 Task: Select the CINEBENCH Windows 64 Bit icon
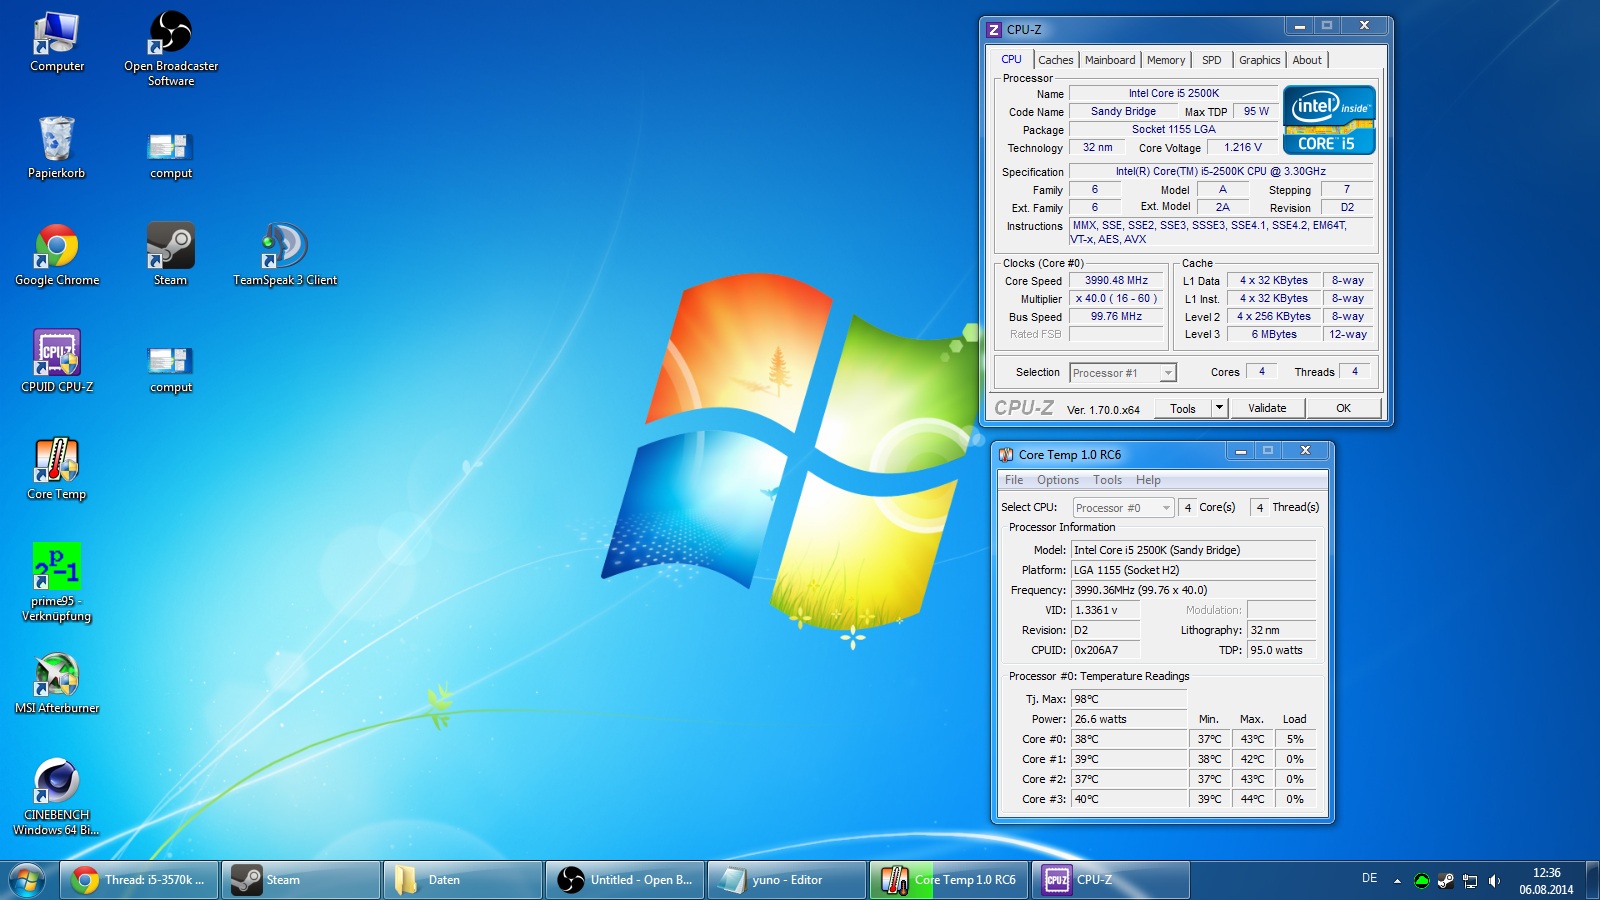[57, 798]
